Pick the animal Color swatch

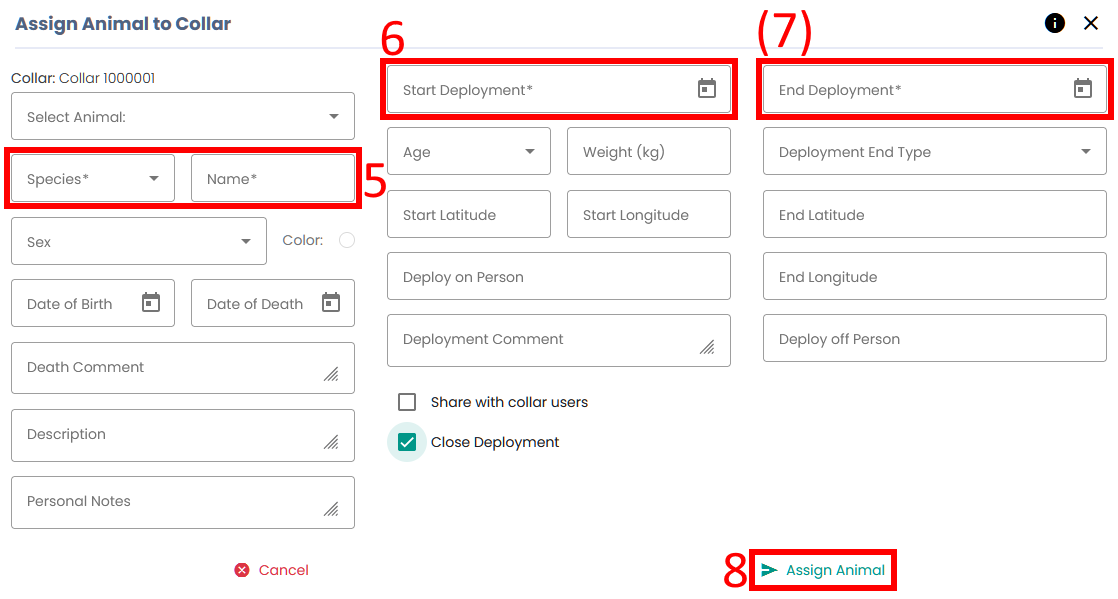point(347,240)
